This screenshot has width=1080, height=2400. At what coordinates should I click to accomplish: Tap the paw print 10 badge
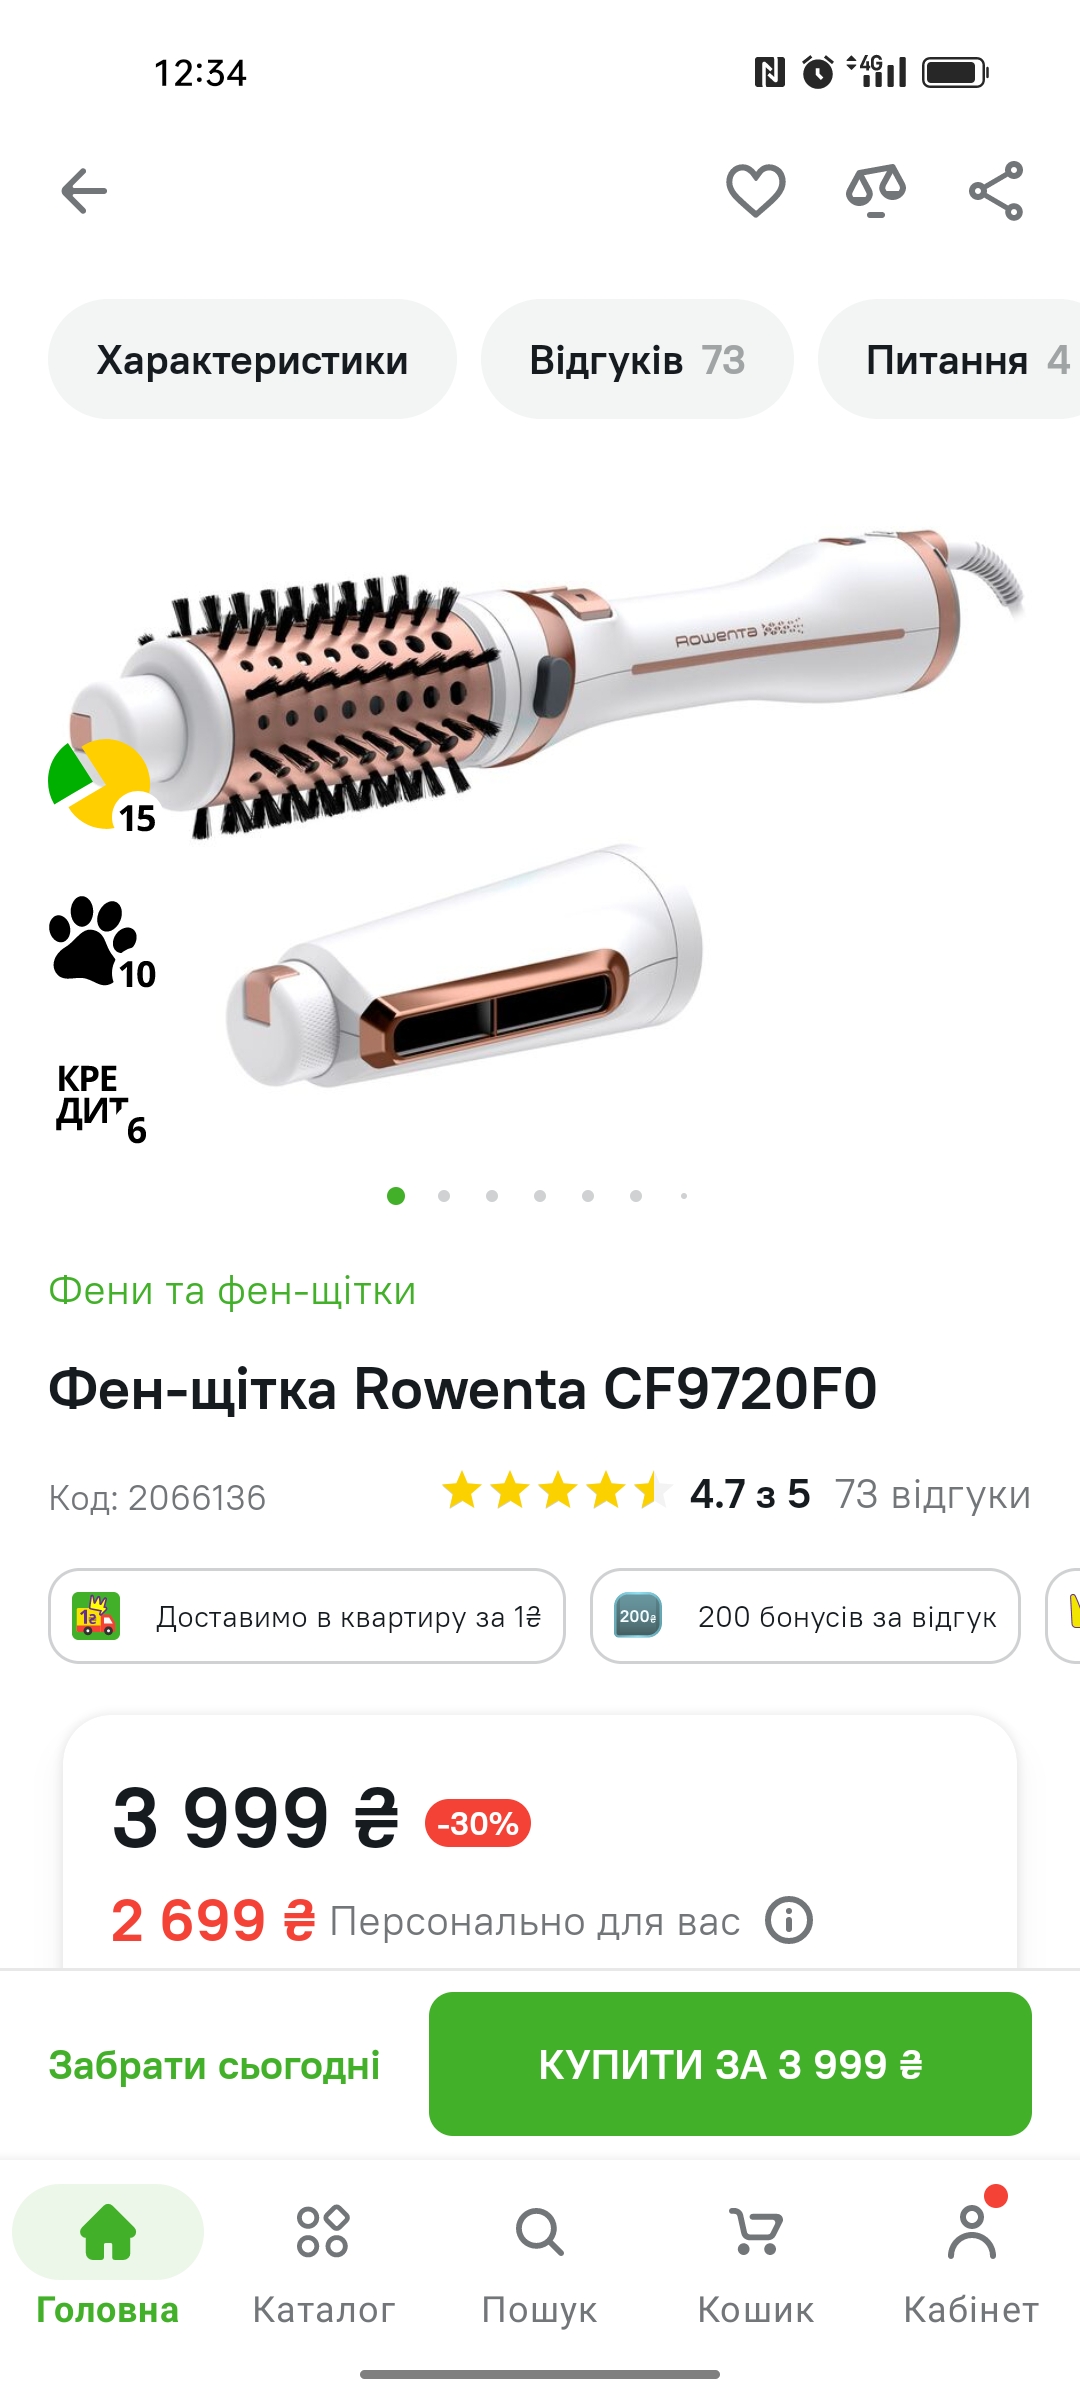(x=102, y=942)
